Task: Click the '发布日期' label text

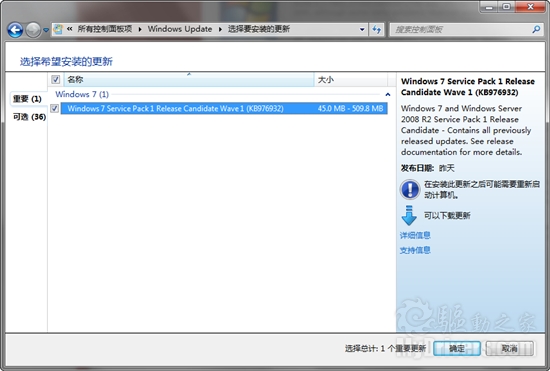Action: pos(417,168)
